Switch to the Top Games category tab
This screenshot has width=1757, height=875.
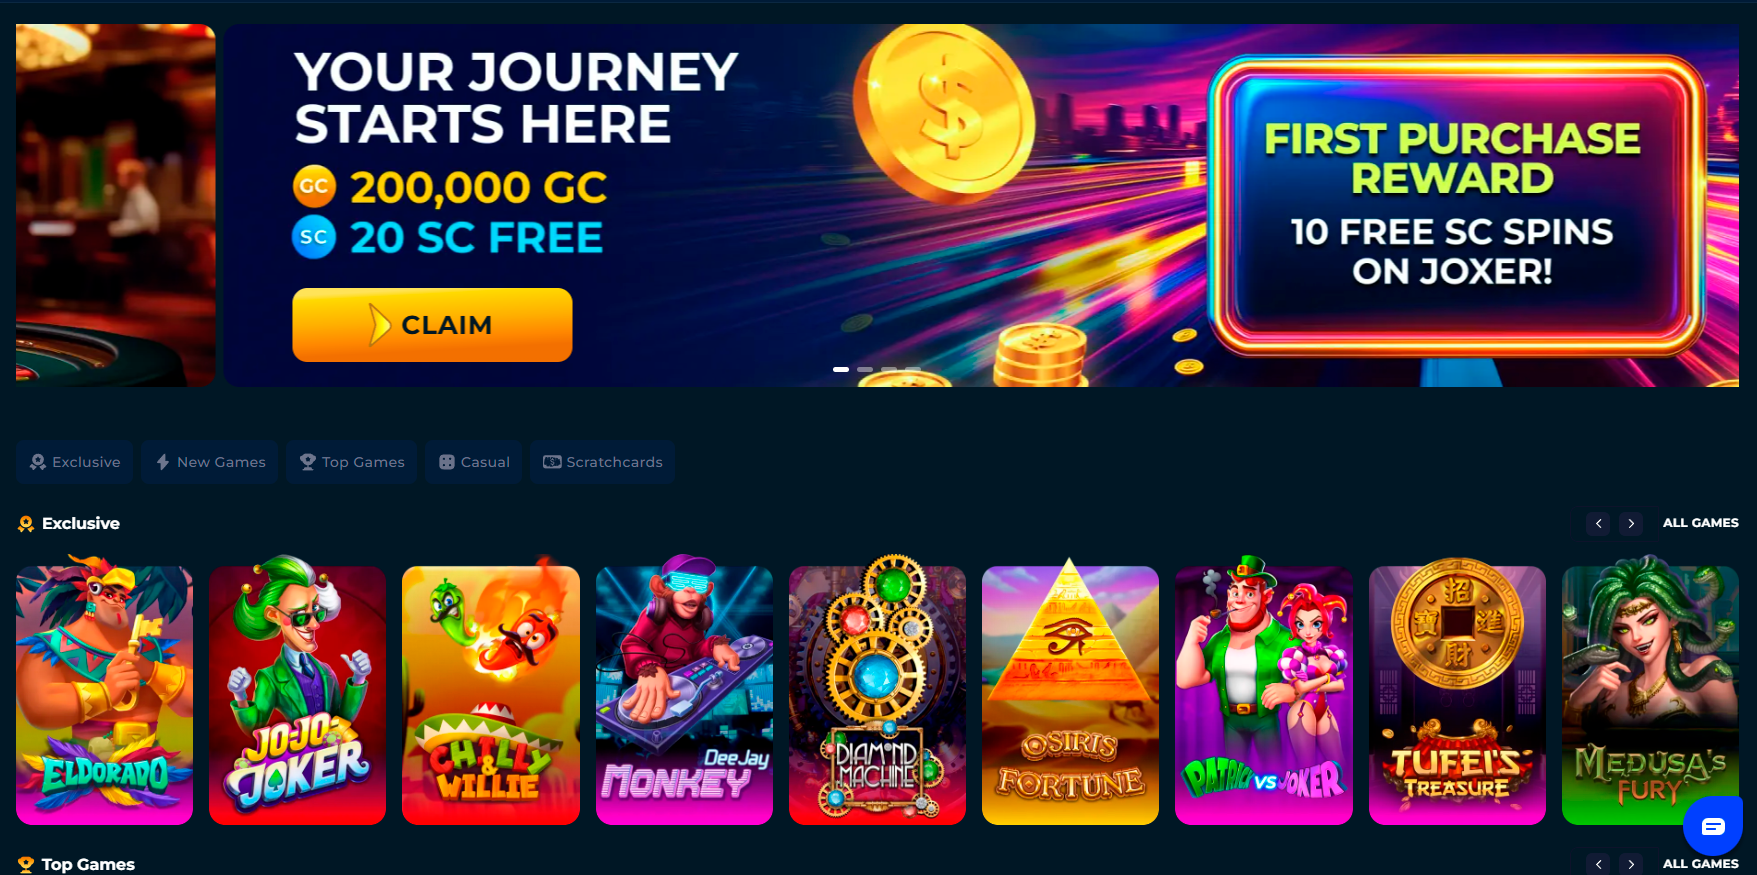point(352,462)
